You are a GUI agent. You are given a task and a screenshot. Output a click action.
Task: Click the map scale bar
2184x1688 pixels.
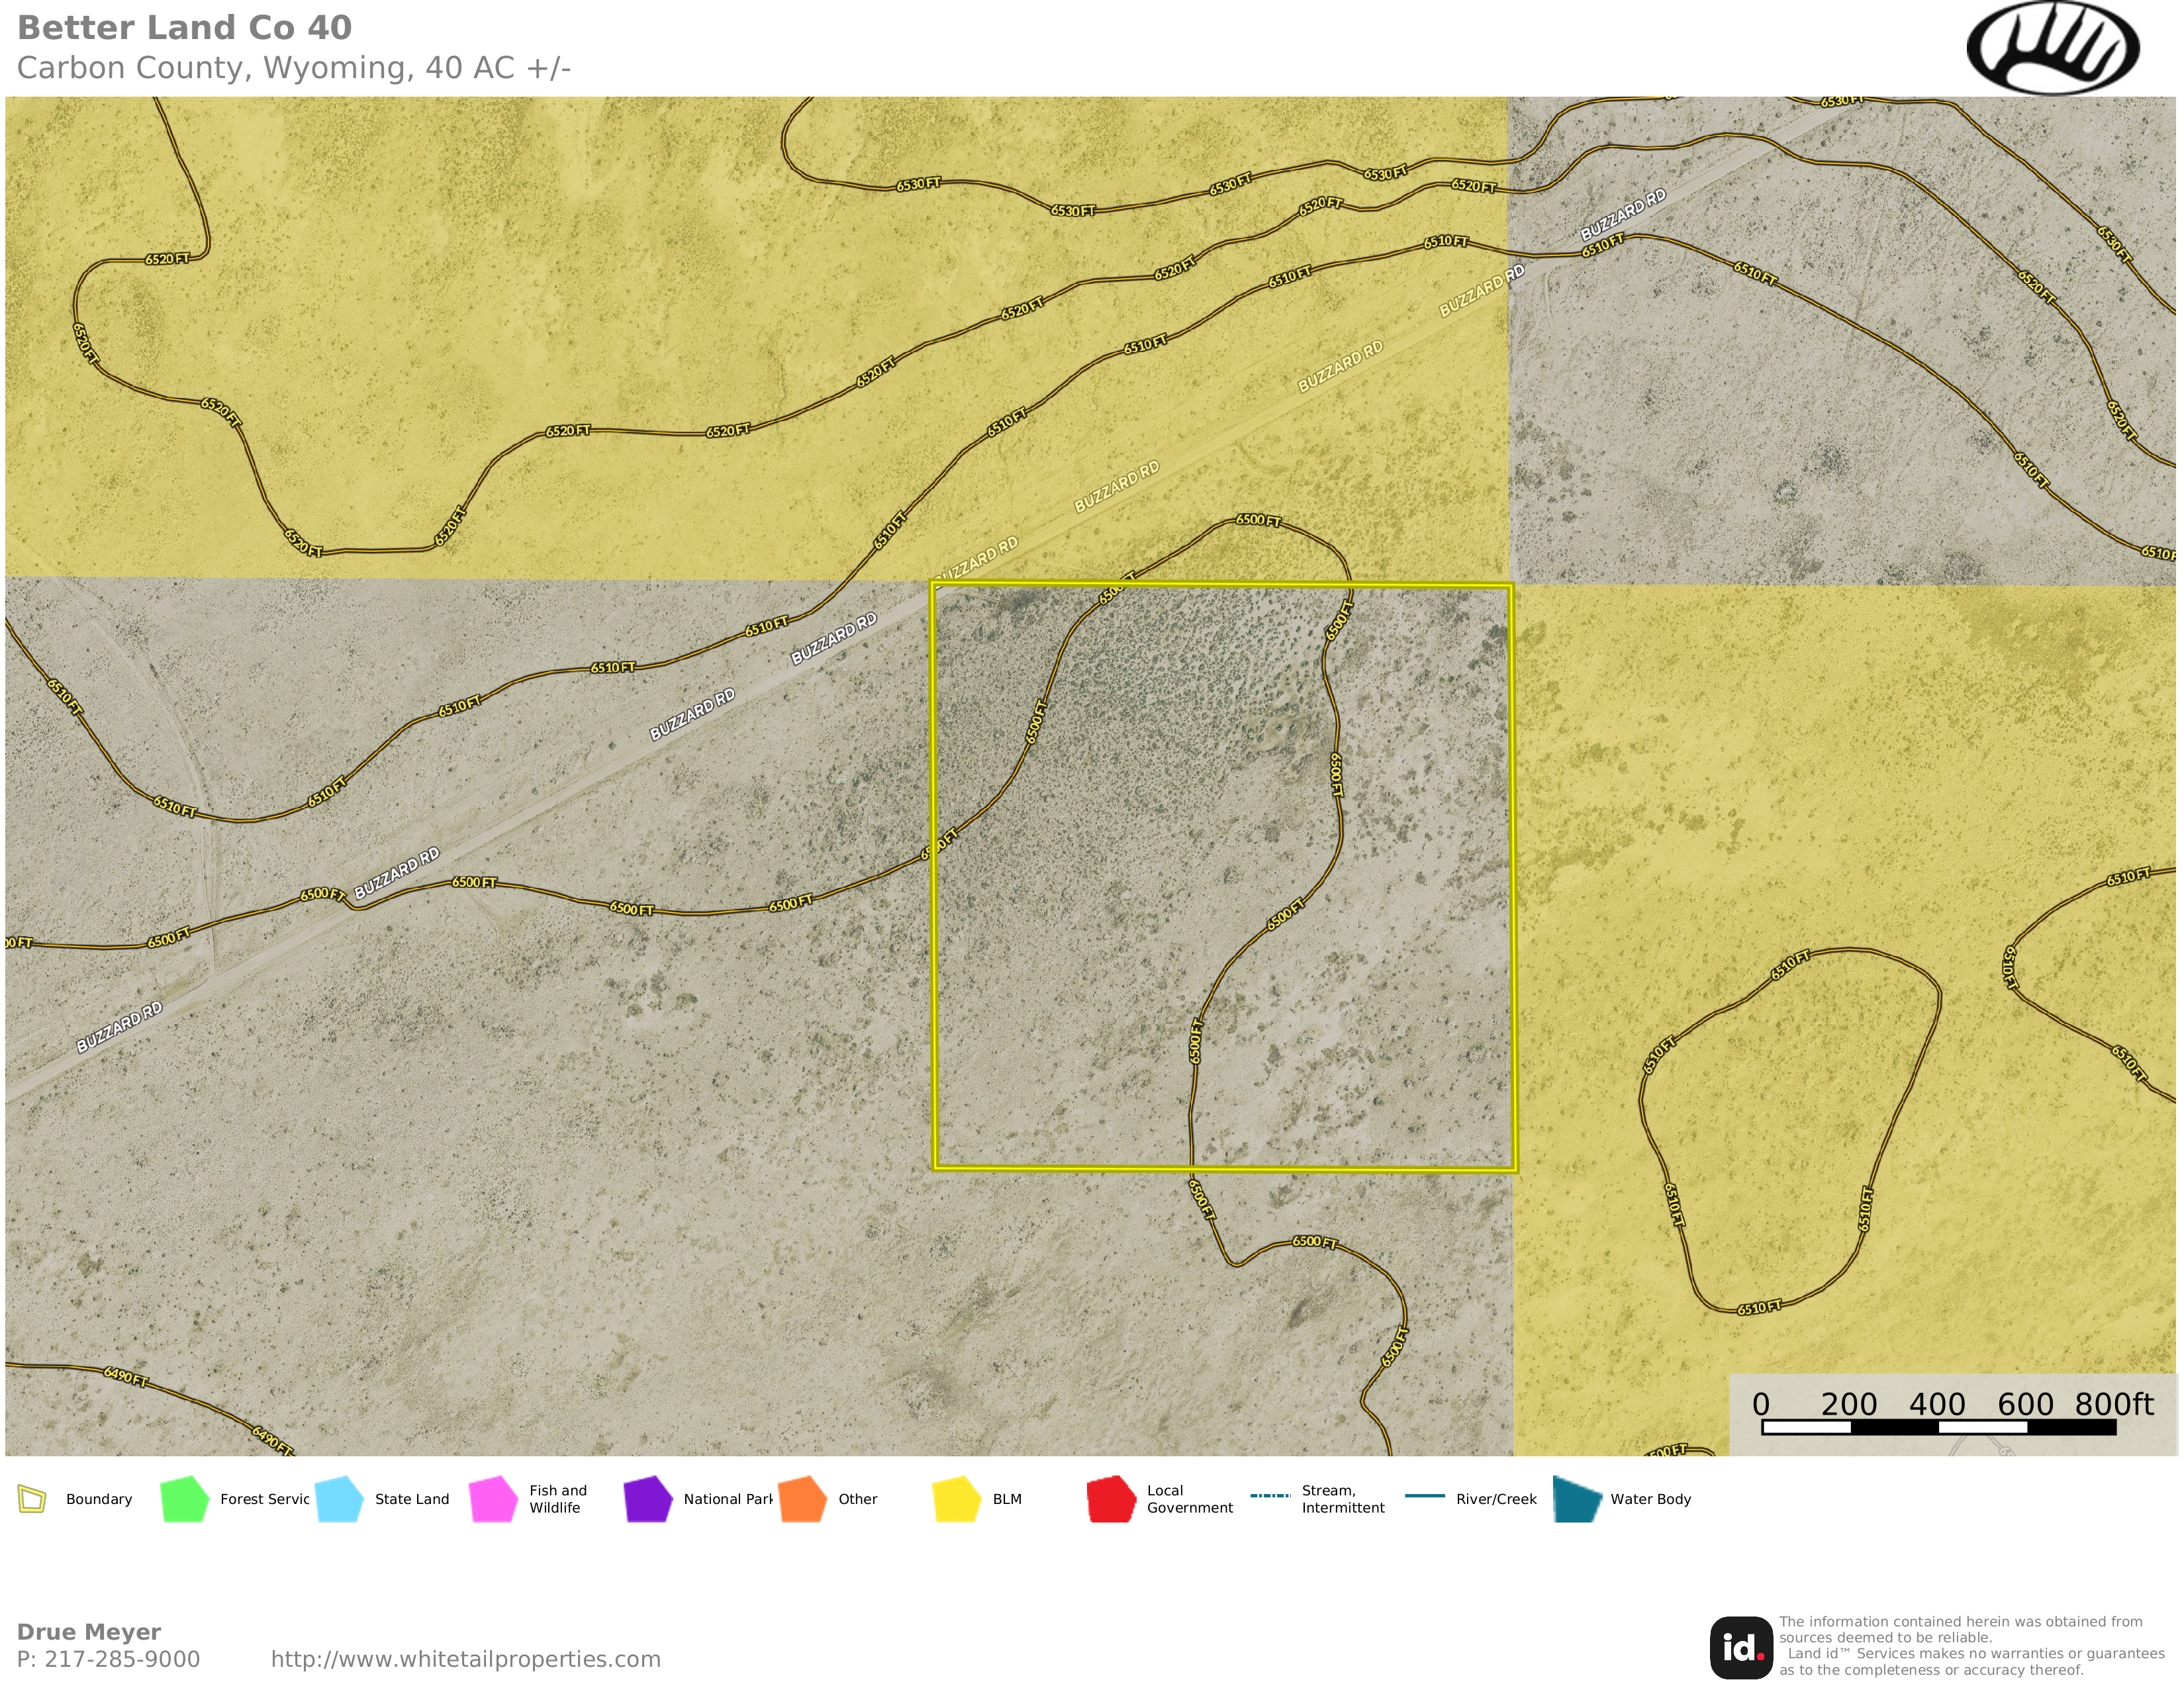1938,1427
